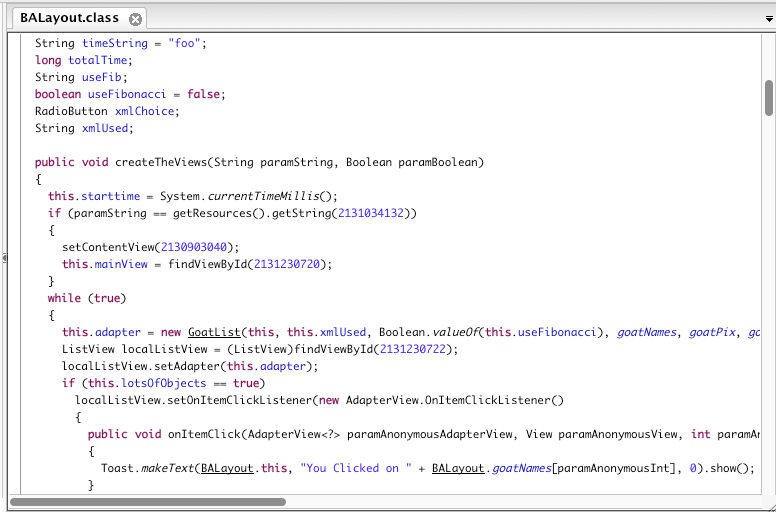Click the number 2131230722
Viewport: 776px width, 512px height.
pyautogui.click(x=413, y=349)
